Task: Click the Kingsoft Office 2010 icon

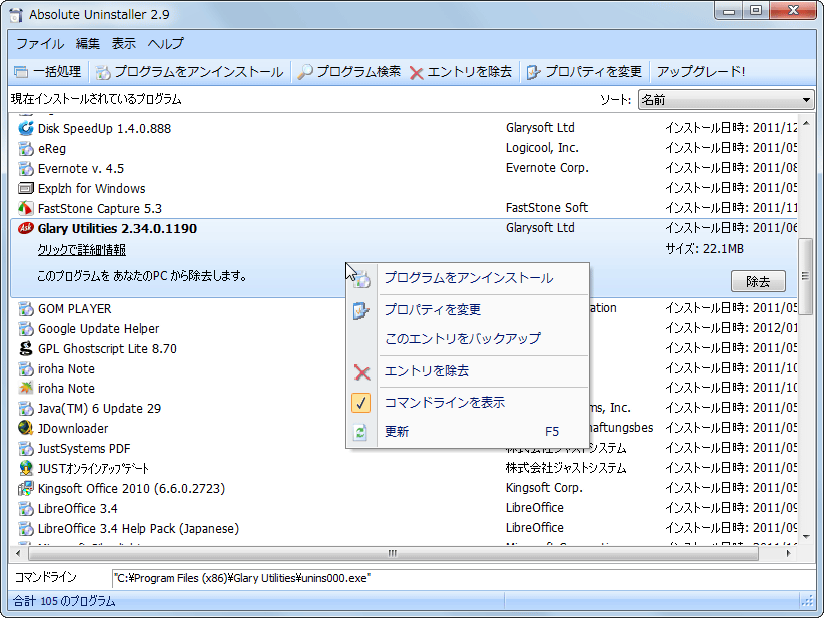Action: (25, 488)
